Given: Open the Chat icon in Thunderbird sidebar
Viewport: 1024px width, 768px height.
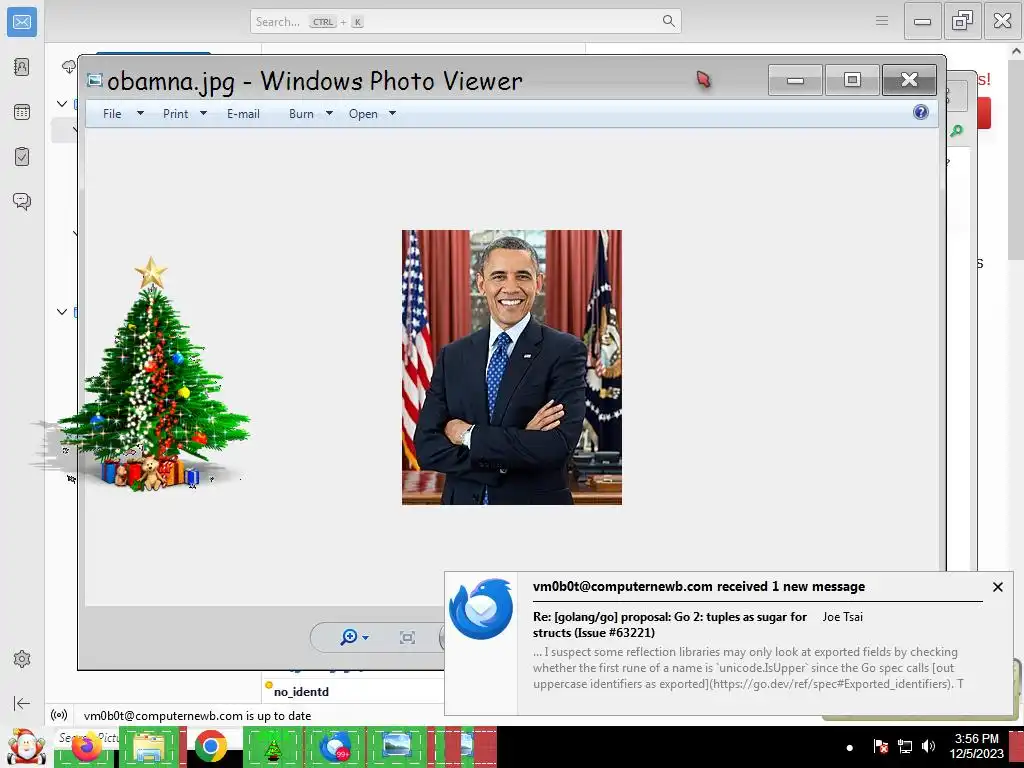Looking at the screenshot, I should (22, 201).
